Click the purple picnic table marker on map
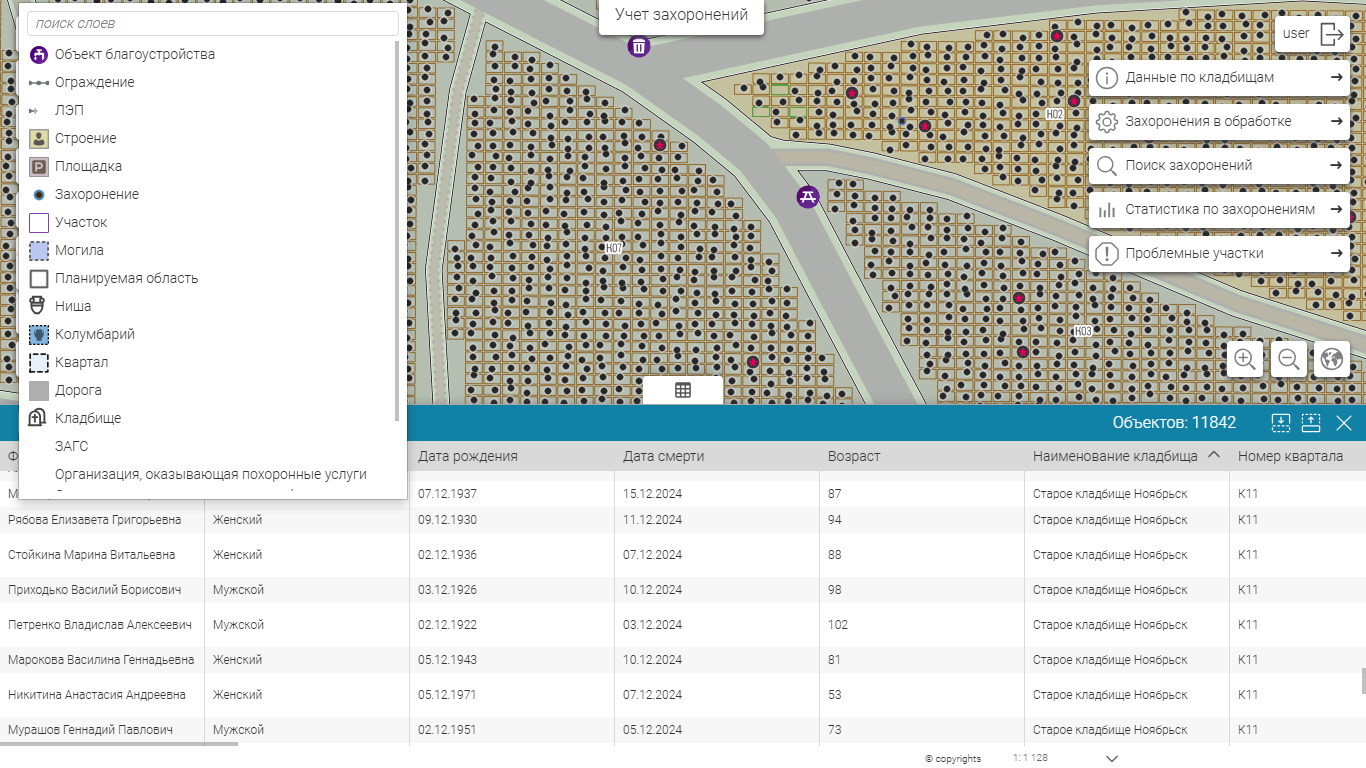This screenshot has height=768, width=1366. (808, 197)
